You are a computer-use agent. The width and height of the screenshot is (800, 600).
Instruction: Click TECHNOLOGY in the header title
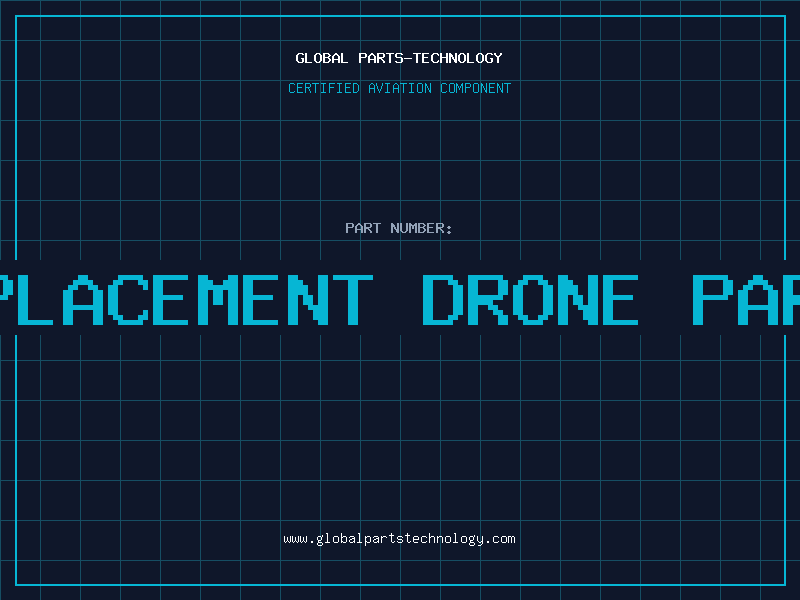coord(458,58)
